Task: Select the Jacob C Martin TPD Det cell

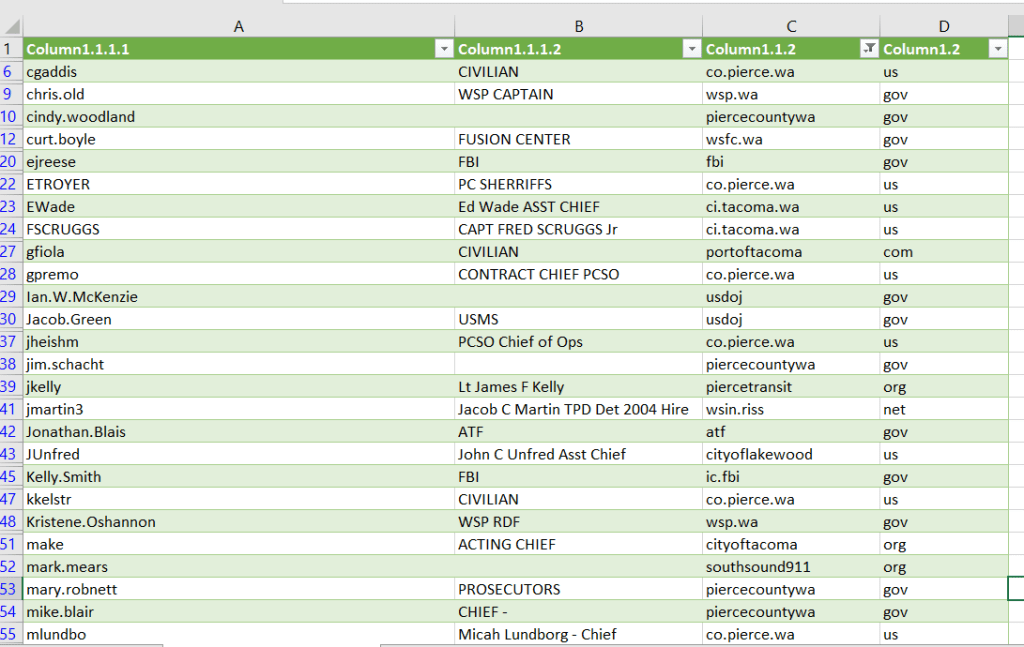Action: (x=578, y=409)
